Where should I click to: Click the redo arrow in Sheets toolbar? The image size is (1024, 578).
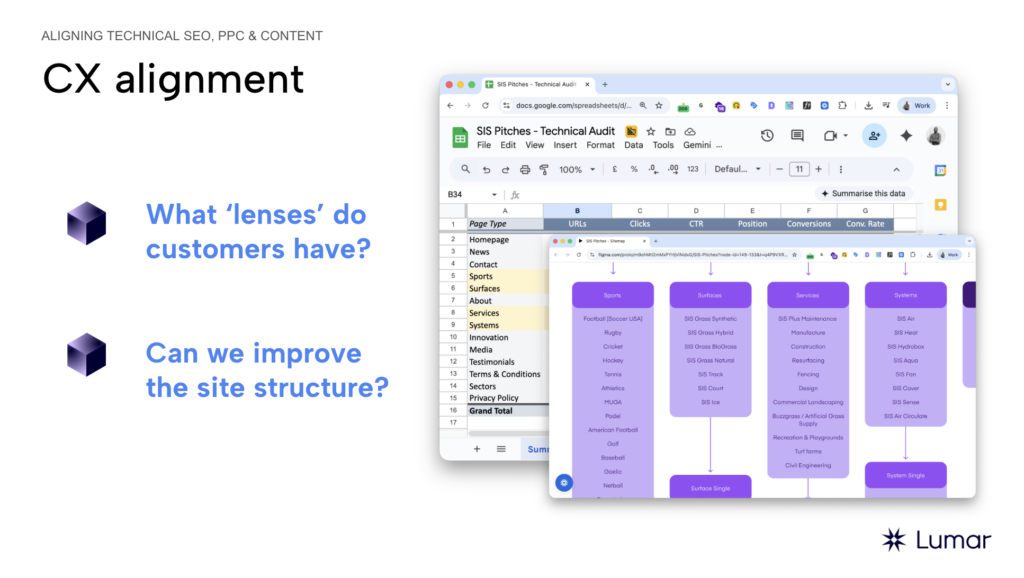point(505,170)
